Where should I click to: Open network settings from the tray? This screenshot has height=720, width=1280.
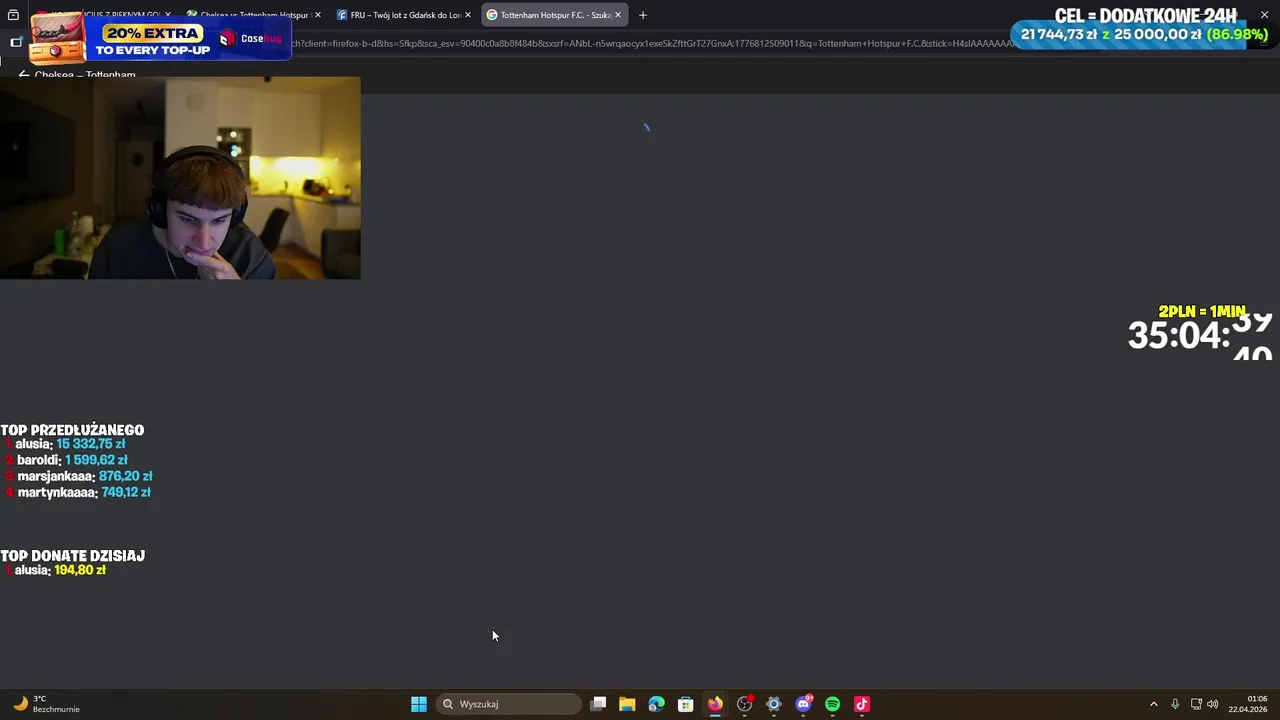[1196, 704]
